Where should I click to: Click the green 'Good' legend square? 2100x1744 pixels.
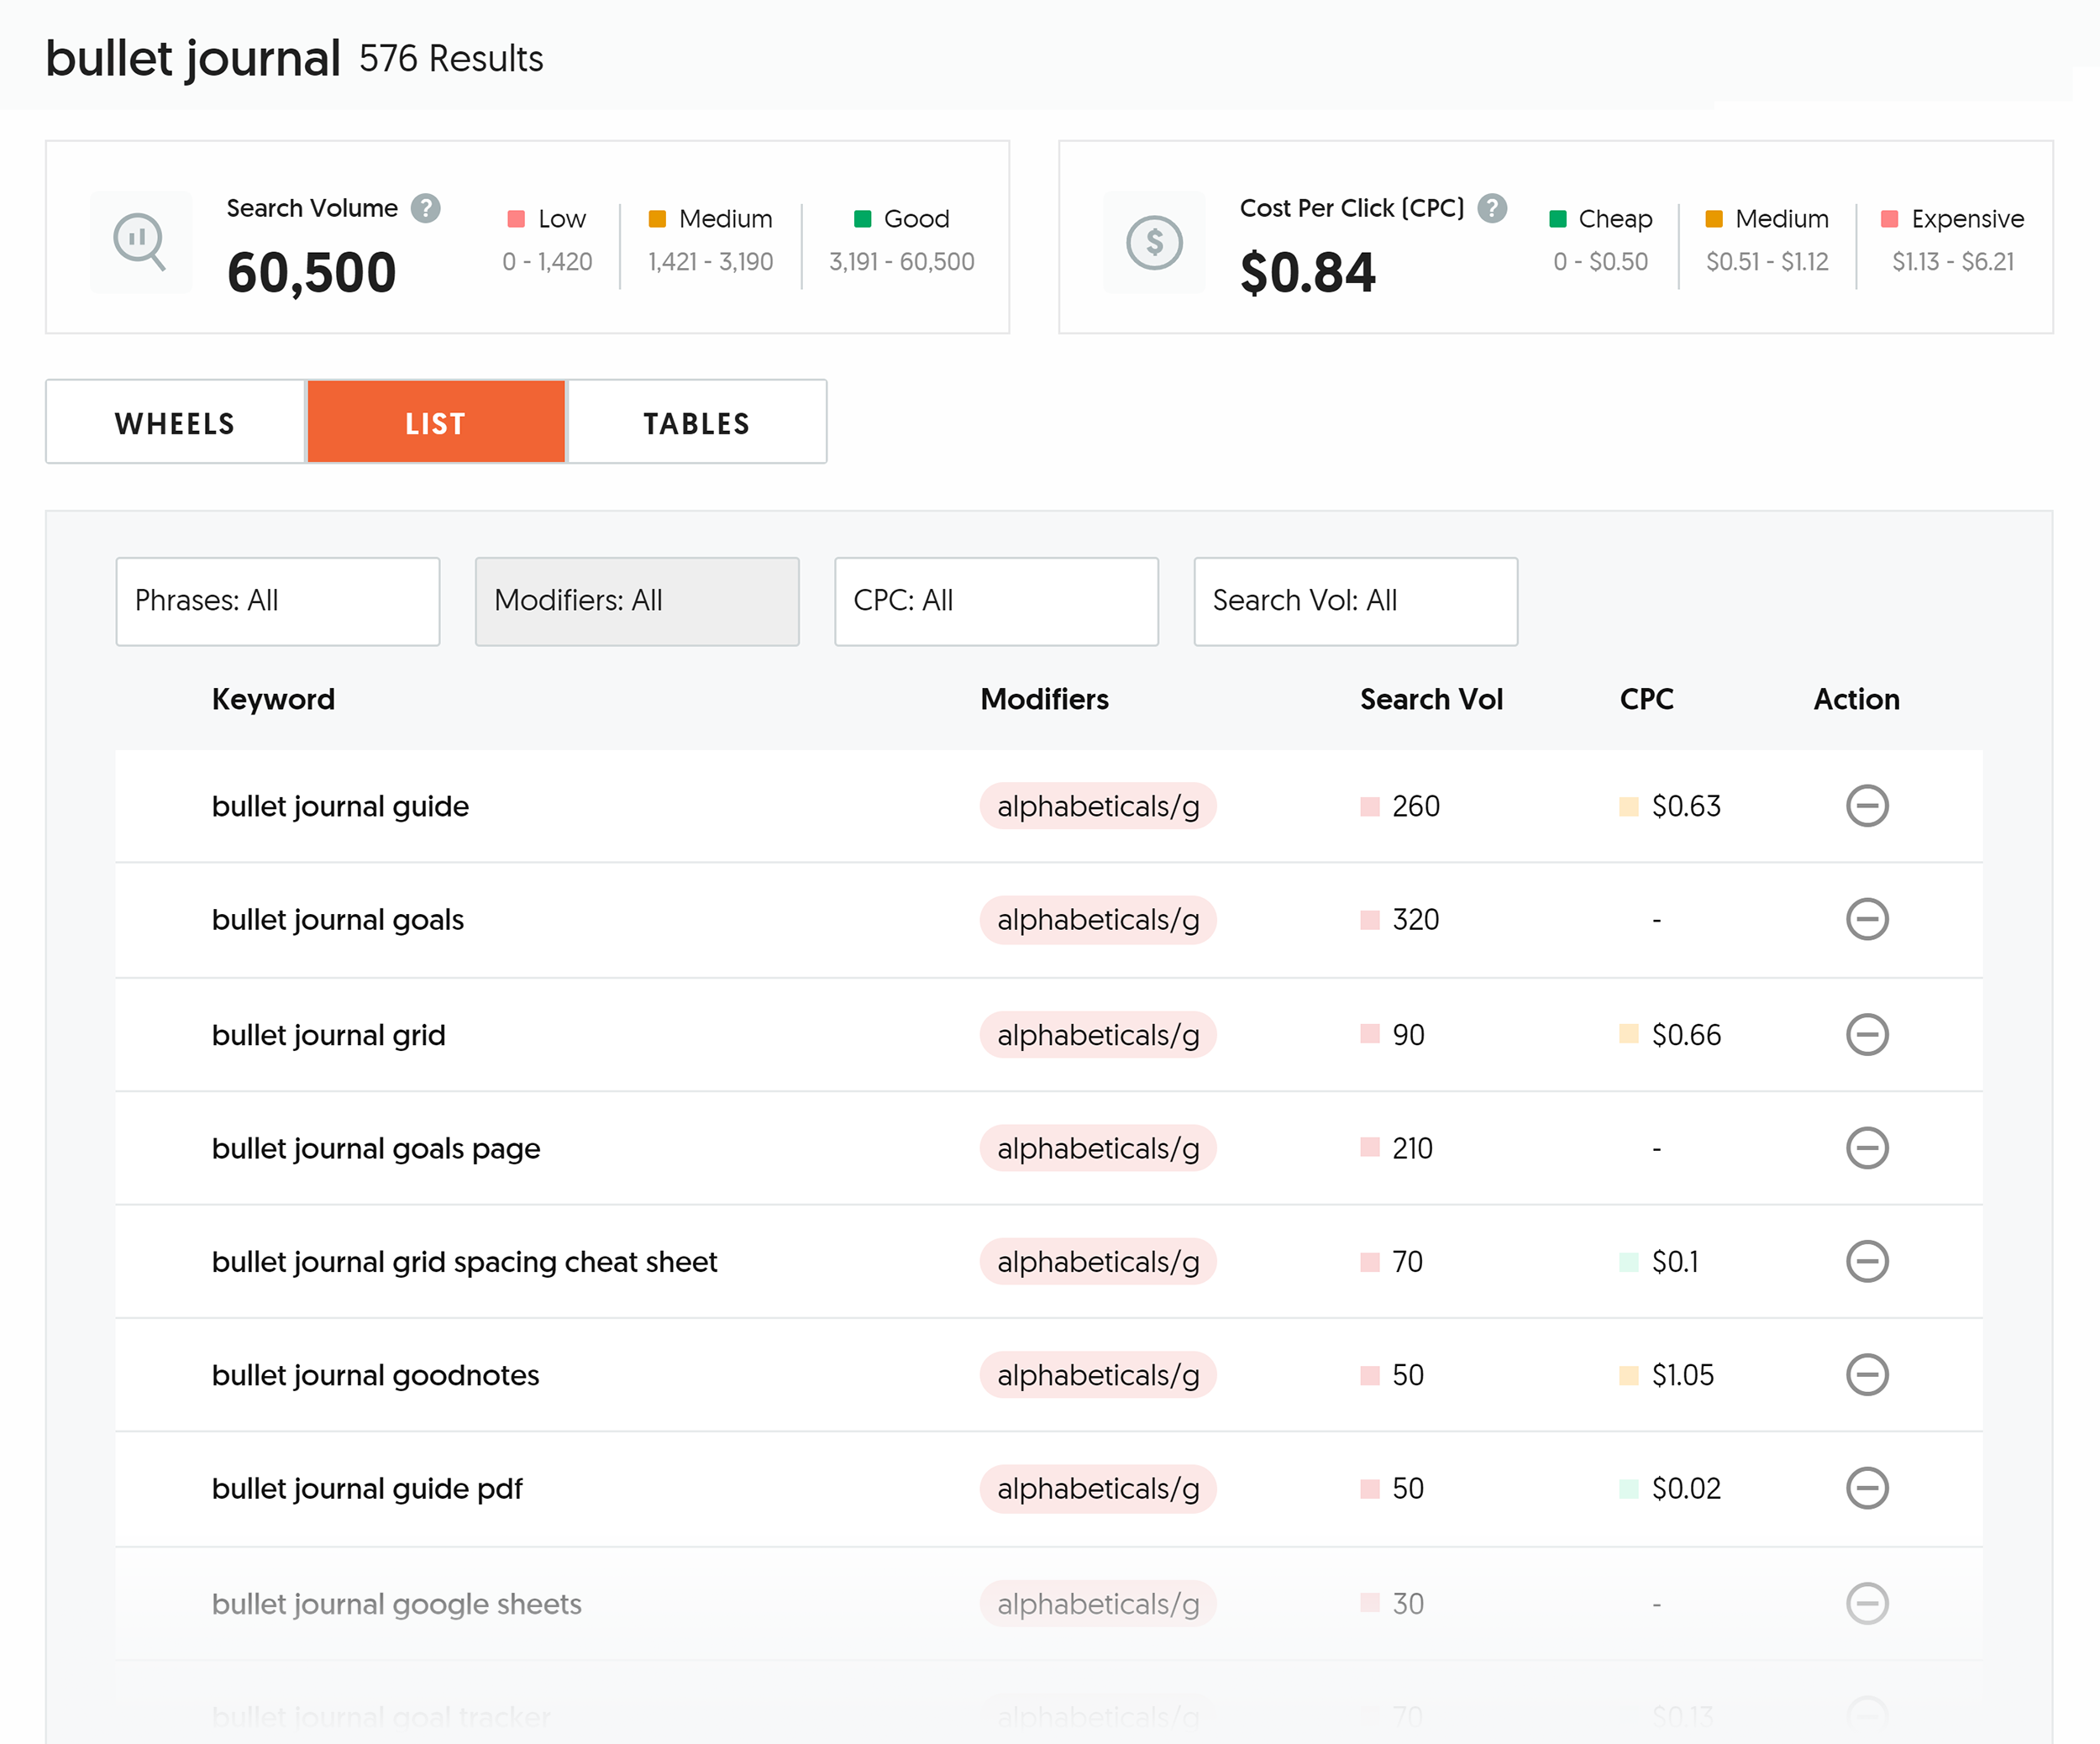click(862, 218)
